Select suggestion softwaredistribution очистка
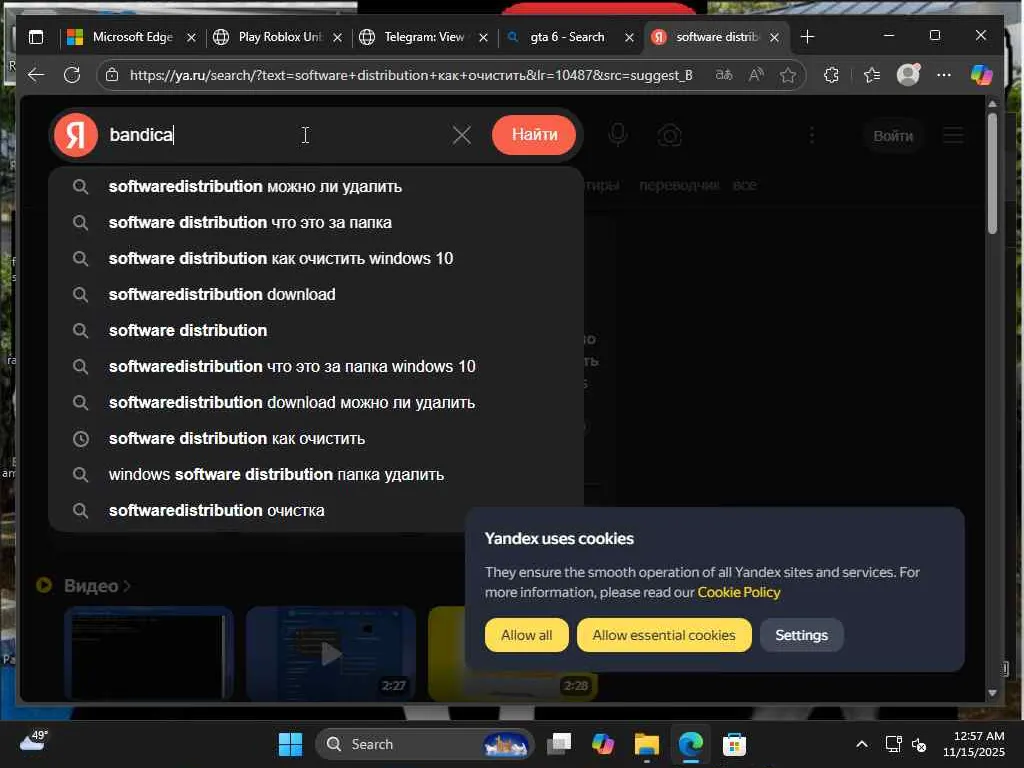This screenshot has height=768, width=1024. [x=316, y=510]
